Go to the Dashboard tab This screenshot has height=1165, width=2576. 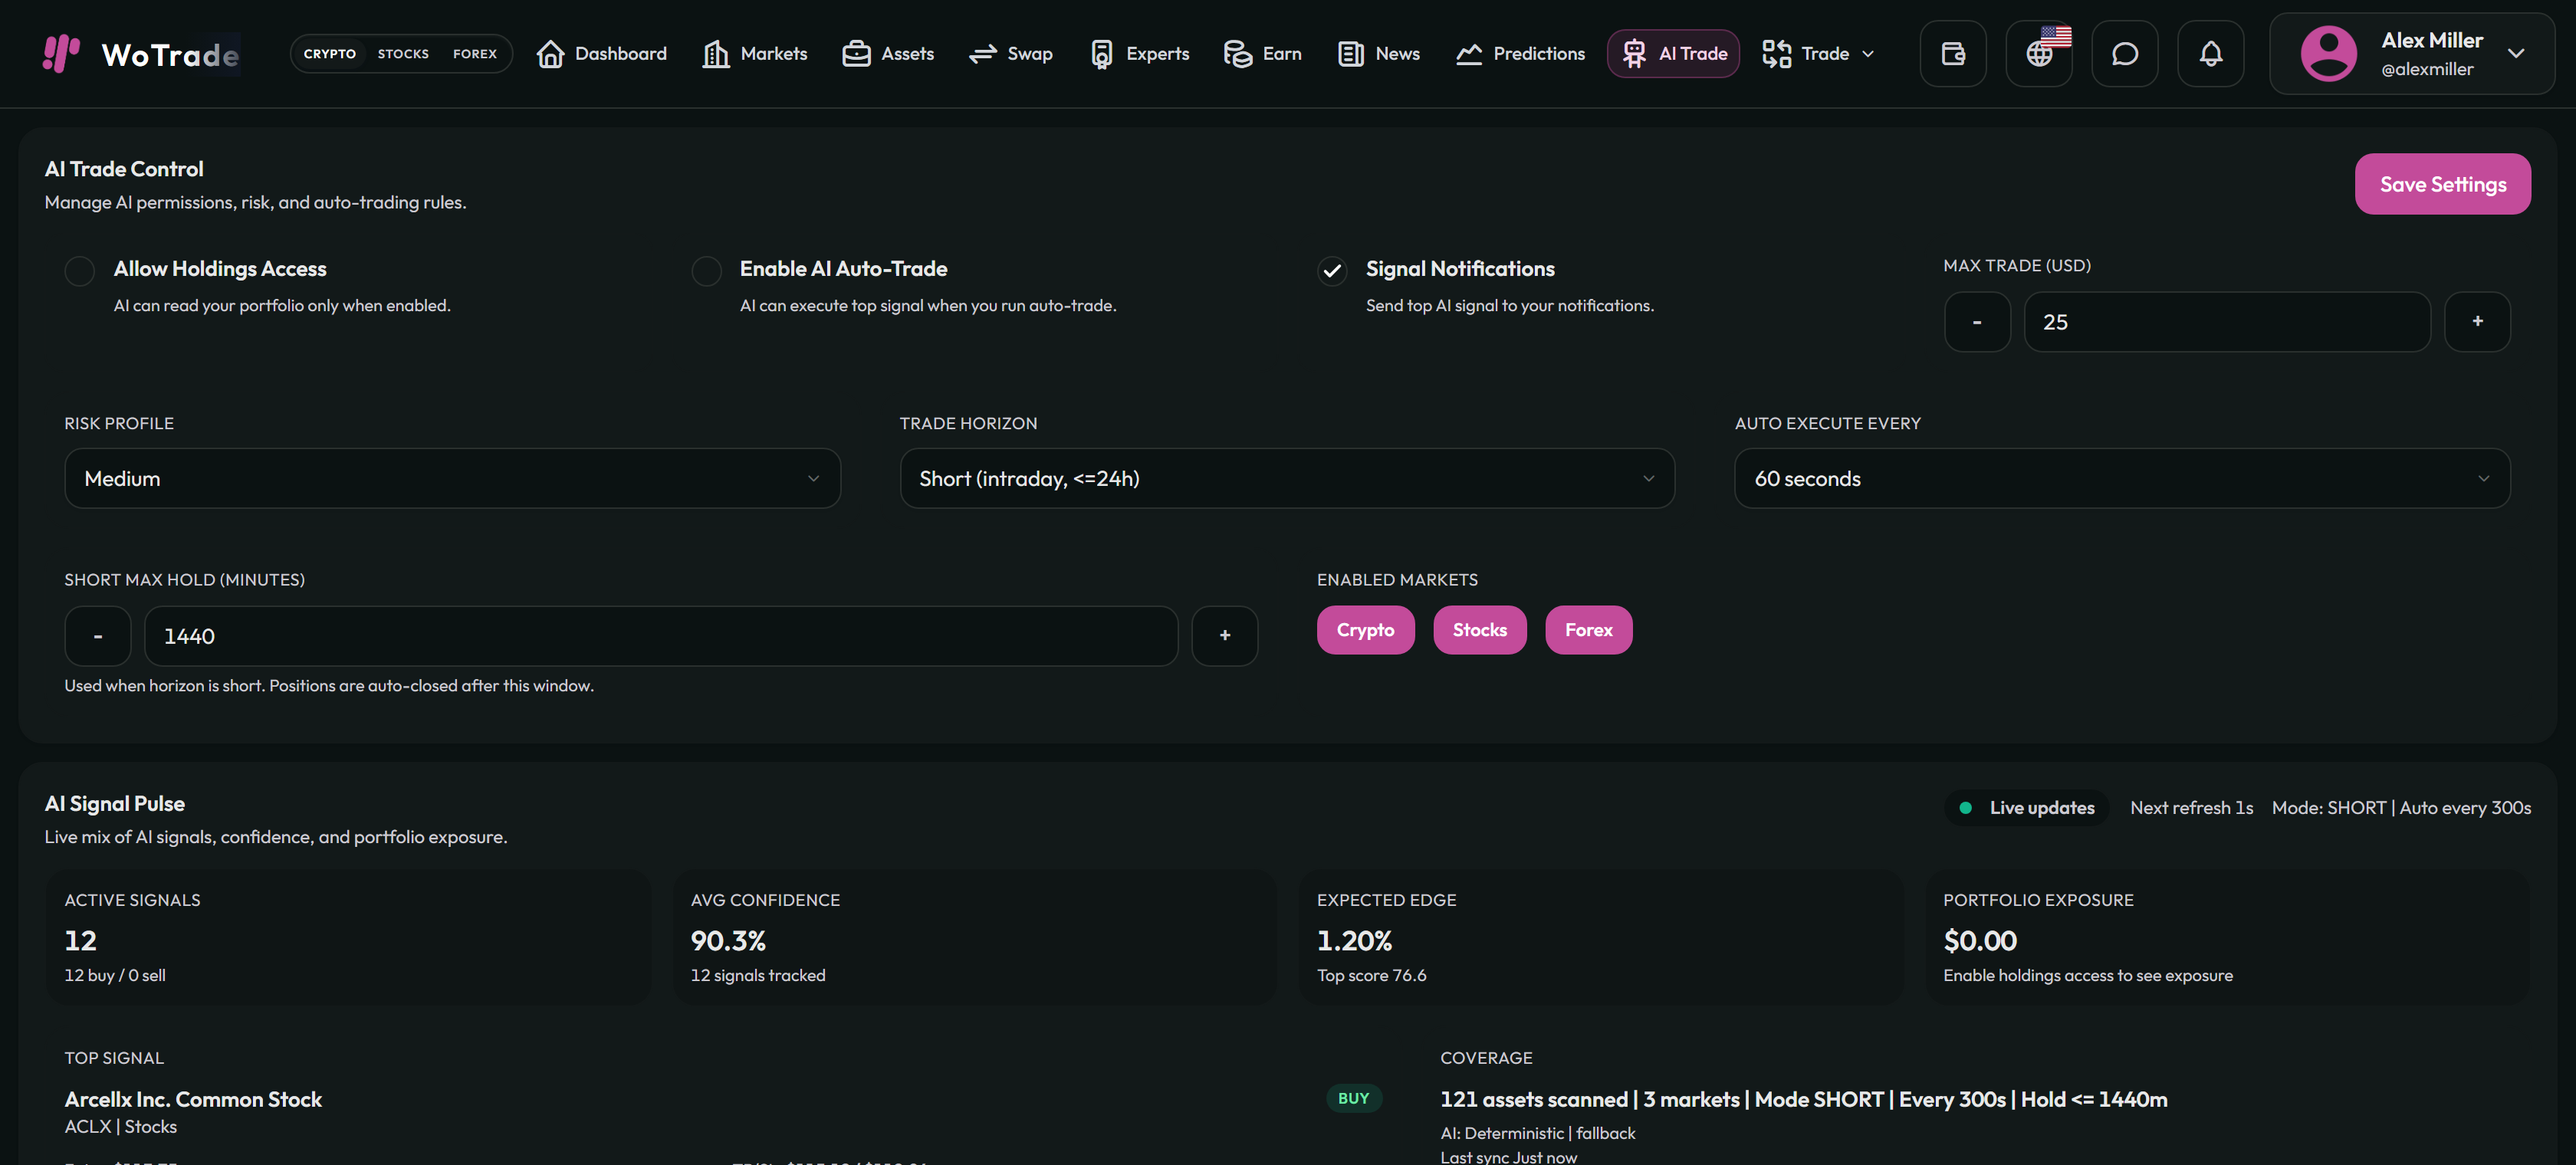click(x=602, y=54)
